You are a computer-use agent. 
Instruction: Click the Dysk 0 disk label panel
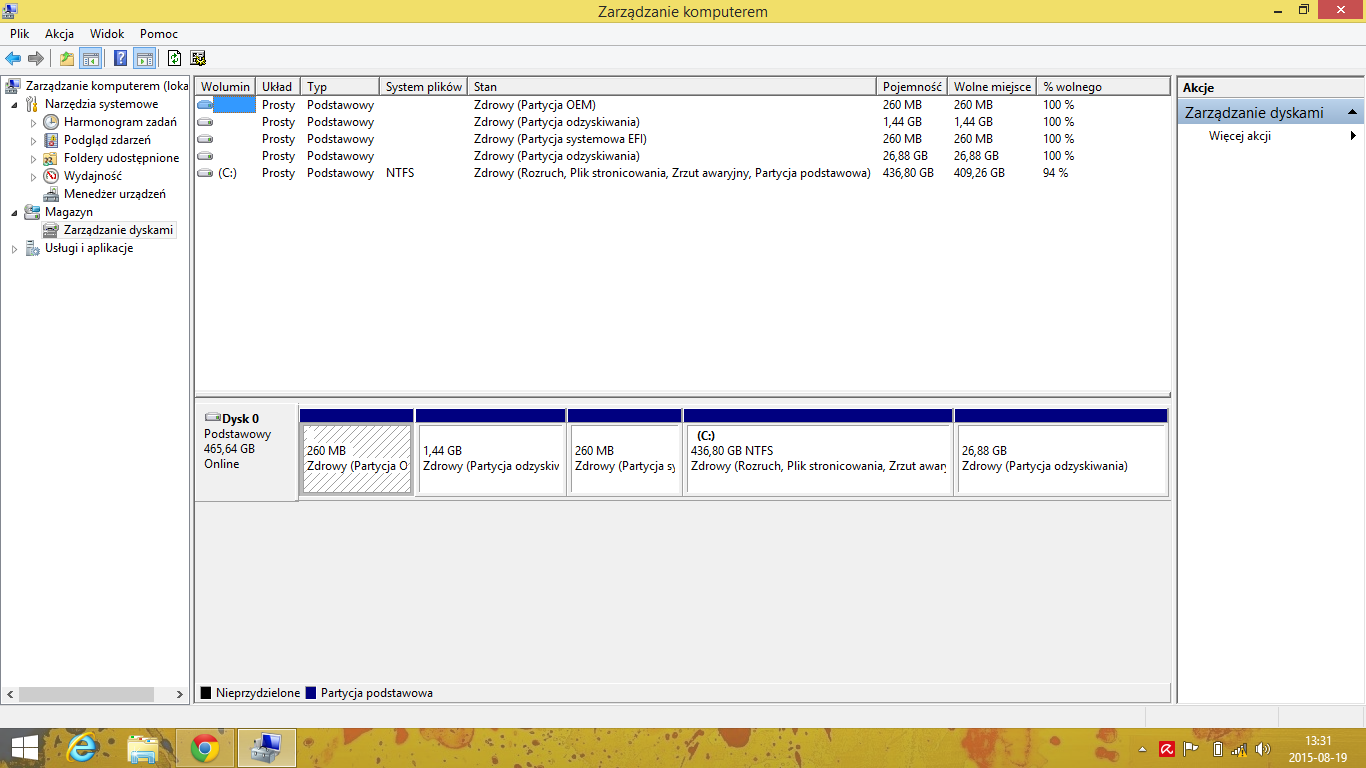[x=247, y=451]
